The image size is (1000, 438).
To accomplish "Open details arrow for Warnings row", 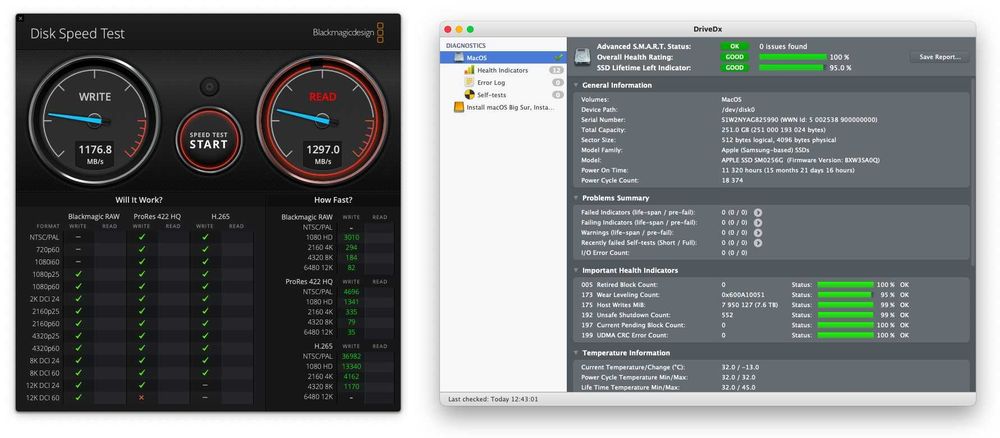I will click(x=758, y=233).
